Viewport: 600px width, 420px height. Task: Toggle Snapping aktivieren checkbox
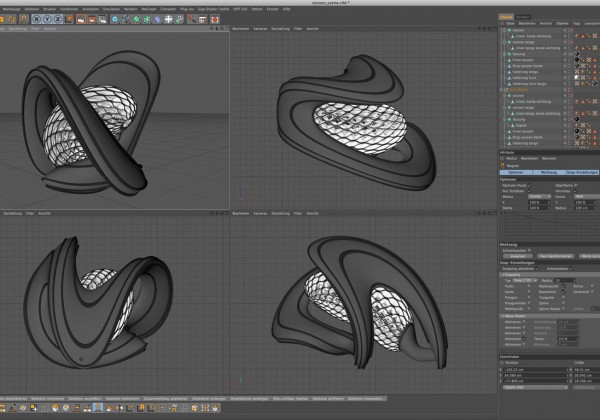click(538, 269)
